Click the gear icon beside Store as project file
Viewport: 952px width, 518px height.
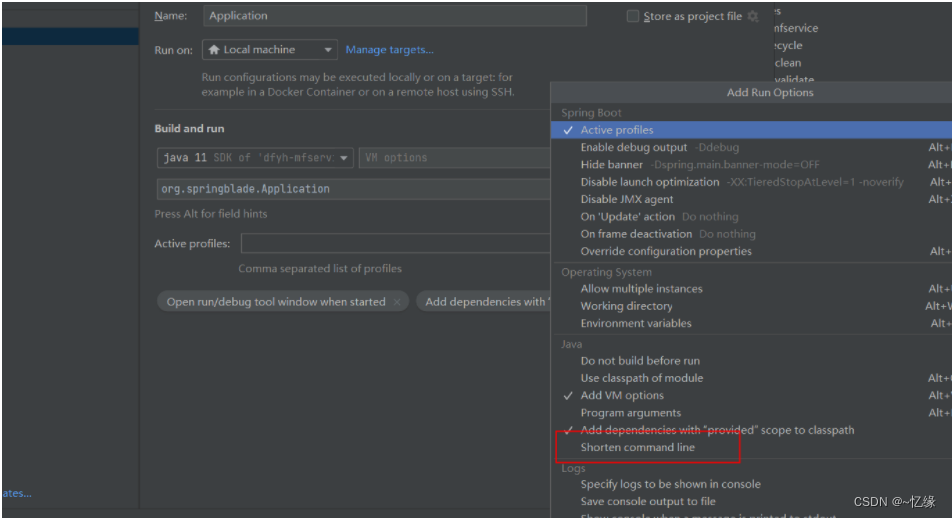pyautogui.click(x=753, y=16)
